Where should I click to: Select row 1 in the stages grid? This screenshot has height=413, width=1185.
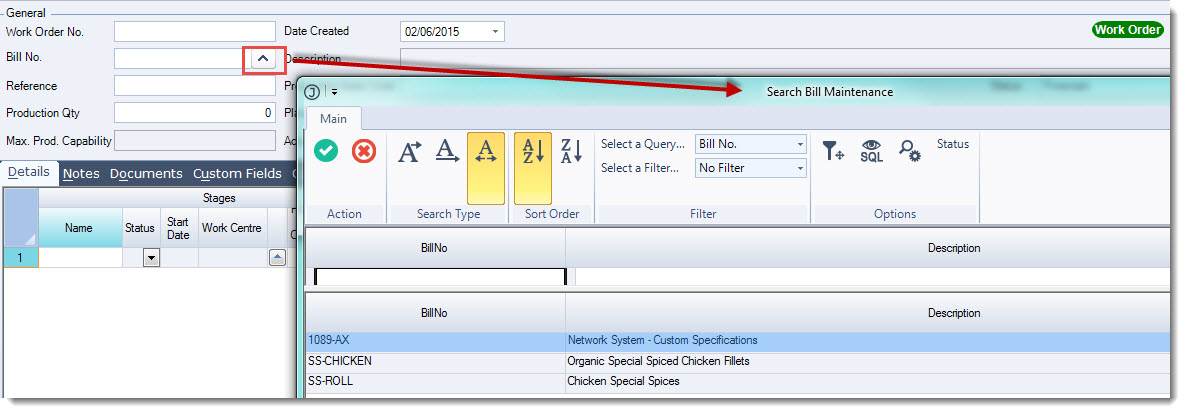[20, 258]
